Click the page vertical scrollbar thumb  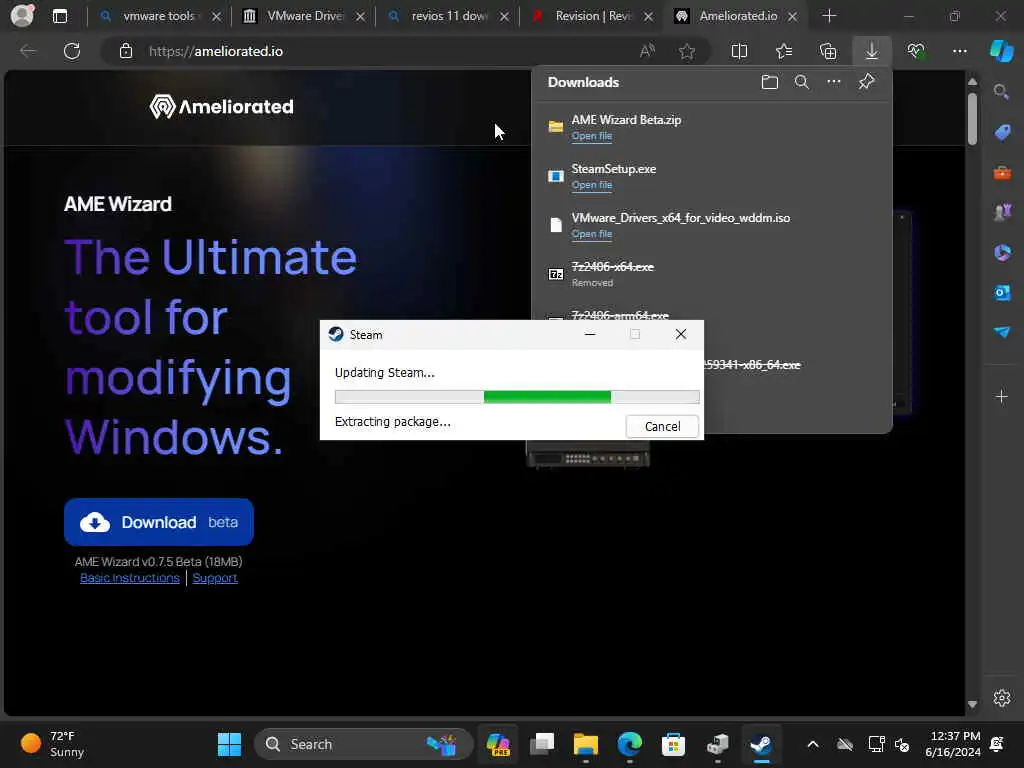[x=972, y=119]
